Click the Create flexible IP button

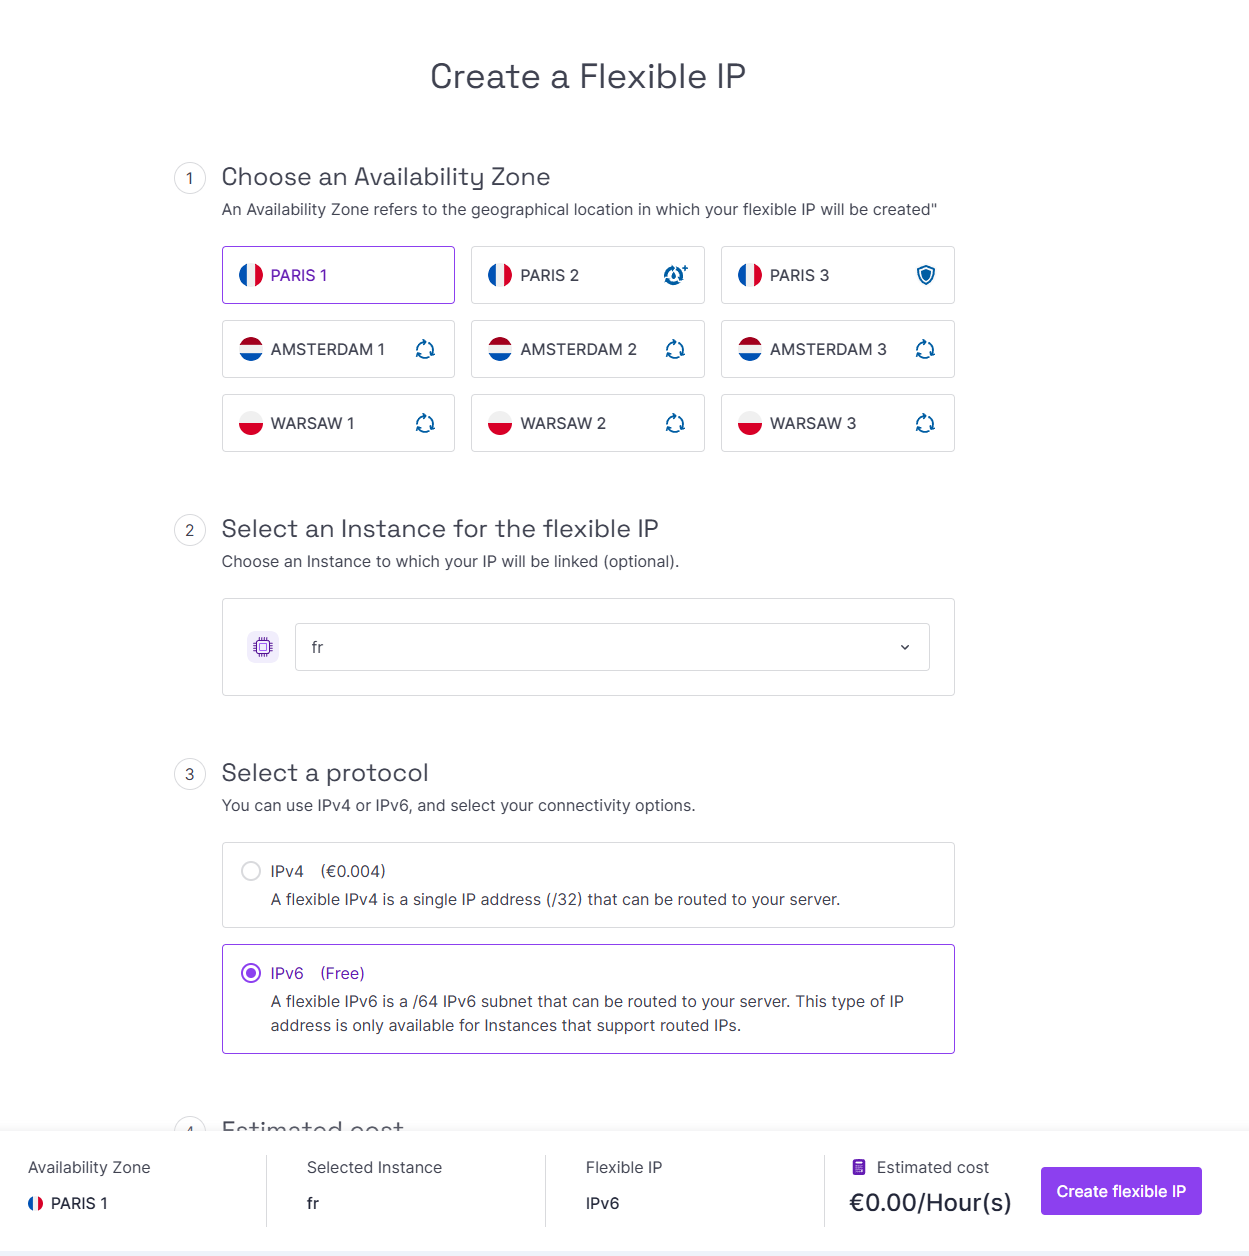[1121, 1191]
